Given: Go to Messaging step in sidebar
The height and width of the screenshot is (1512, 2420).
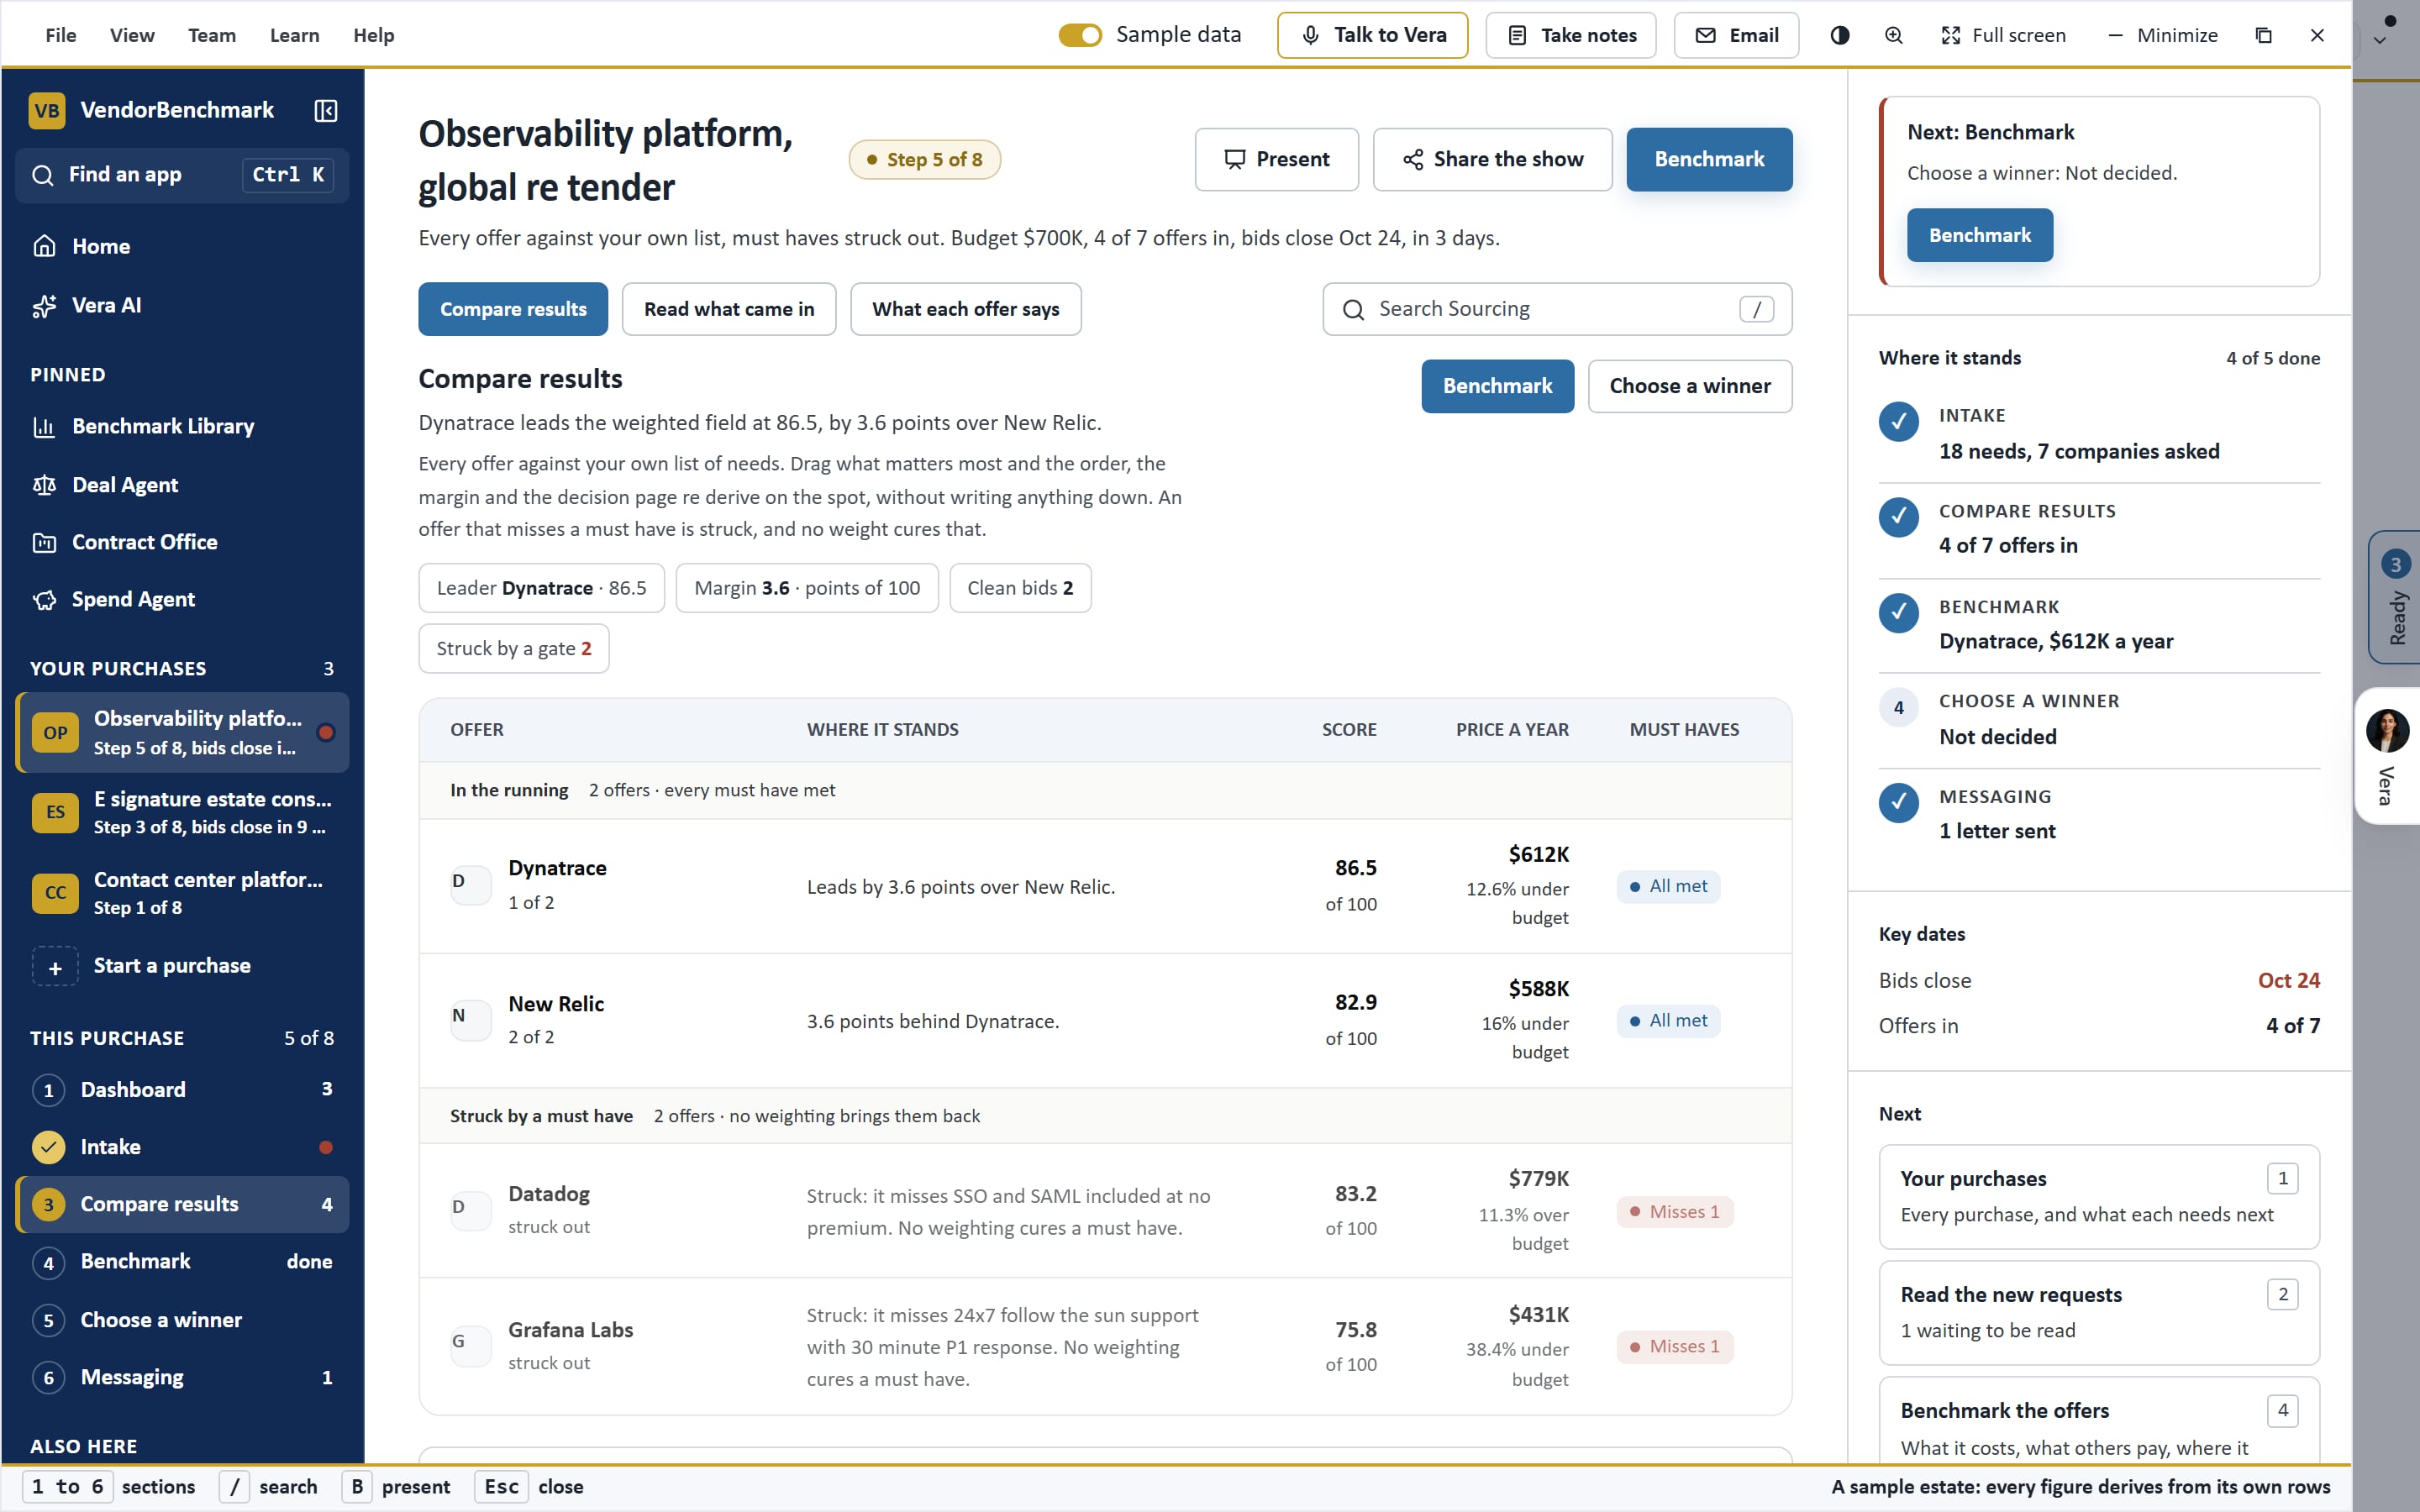Looking at the screenshot, I should [x=182, y=1377].
